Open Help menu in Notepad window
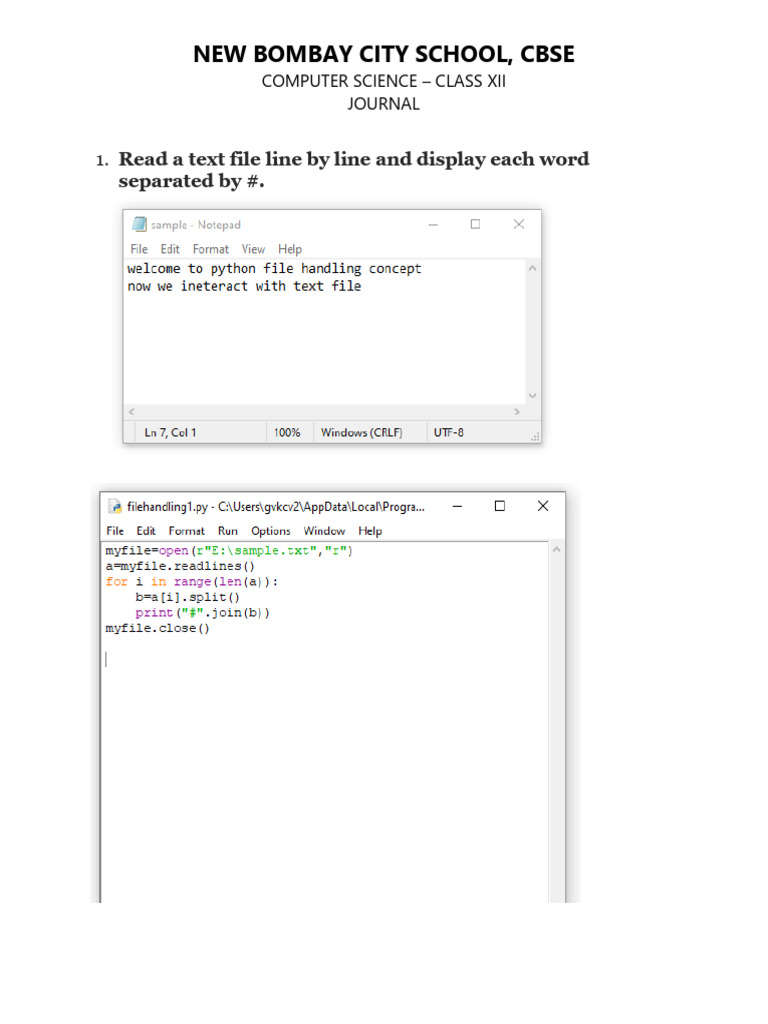This screenshot has height=1024, width=768. click(x=290, y=249)
